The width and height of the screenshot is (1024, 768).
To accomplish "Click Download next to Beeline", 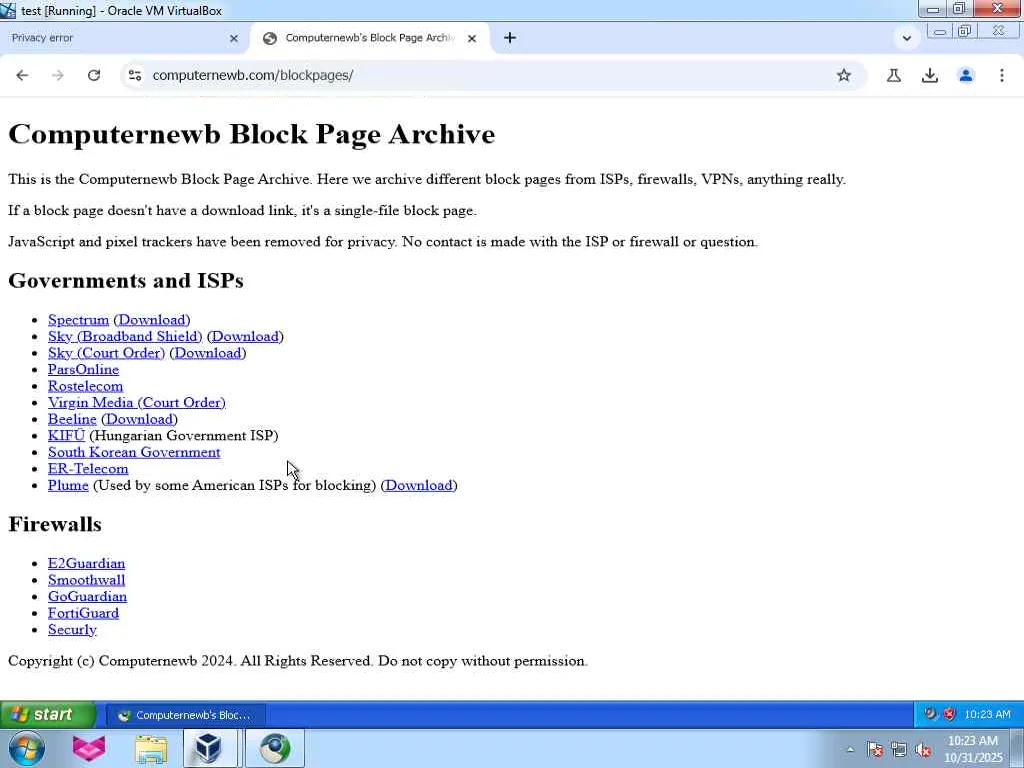I will click(x=140, y=419).
